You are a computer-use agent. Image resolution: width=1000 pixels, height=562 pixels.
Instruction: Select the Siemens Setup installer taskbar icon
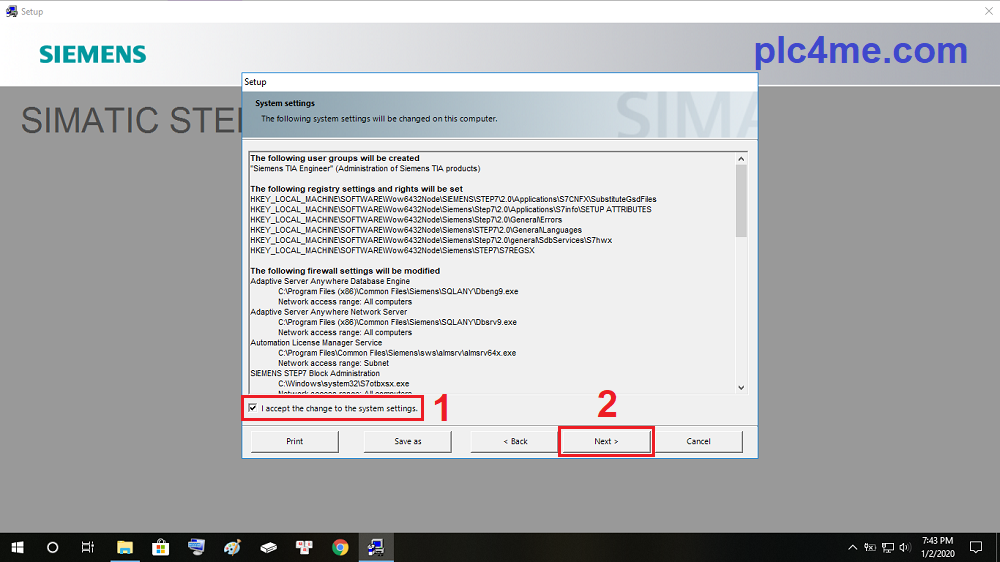click(x=376, y=547)
